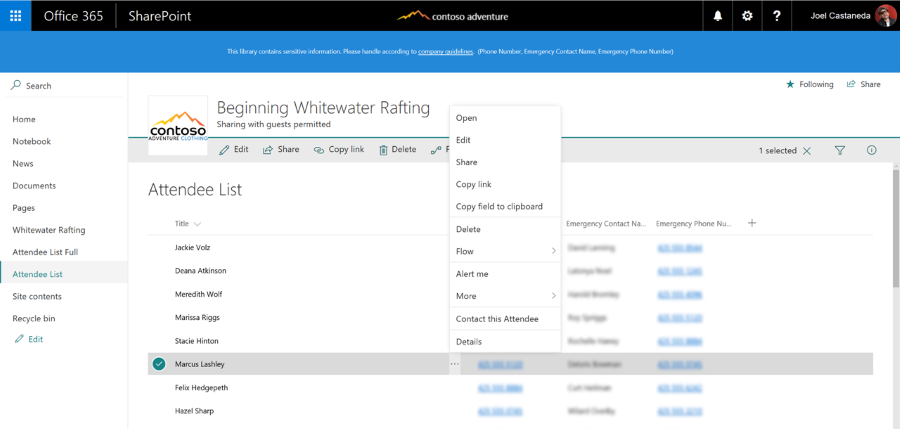The image size is (900, 429).
Task: Choose Details in the context menu
Action: point(505,342)
